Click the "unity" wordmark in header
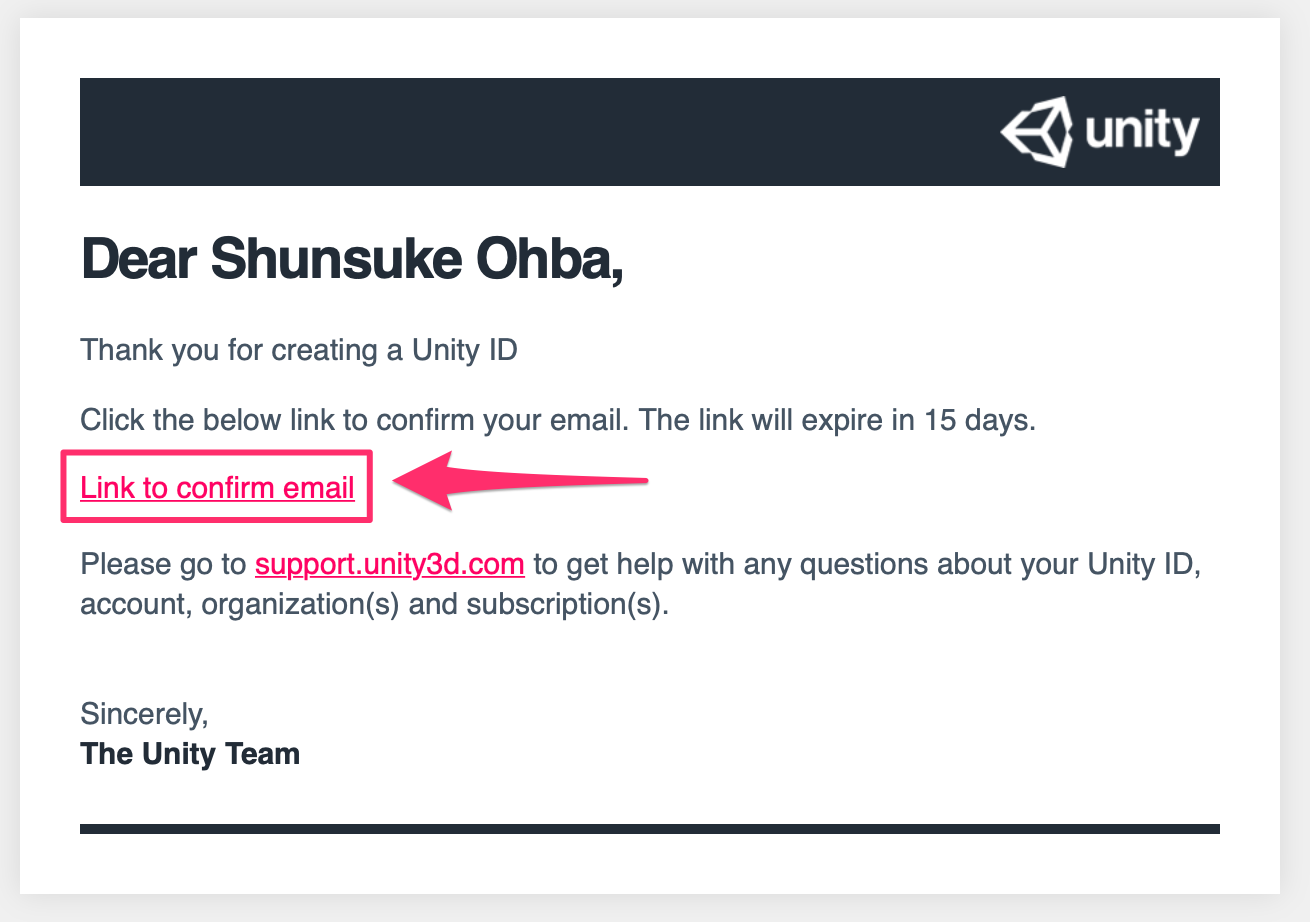 pyautogui.click(x=1142, y=131)
